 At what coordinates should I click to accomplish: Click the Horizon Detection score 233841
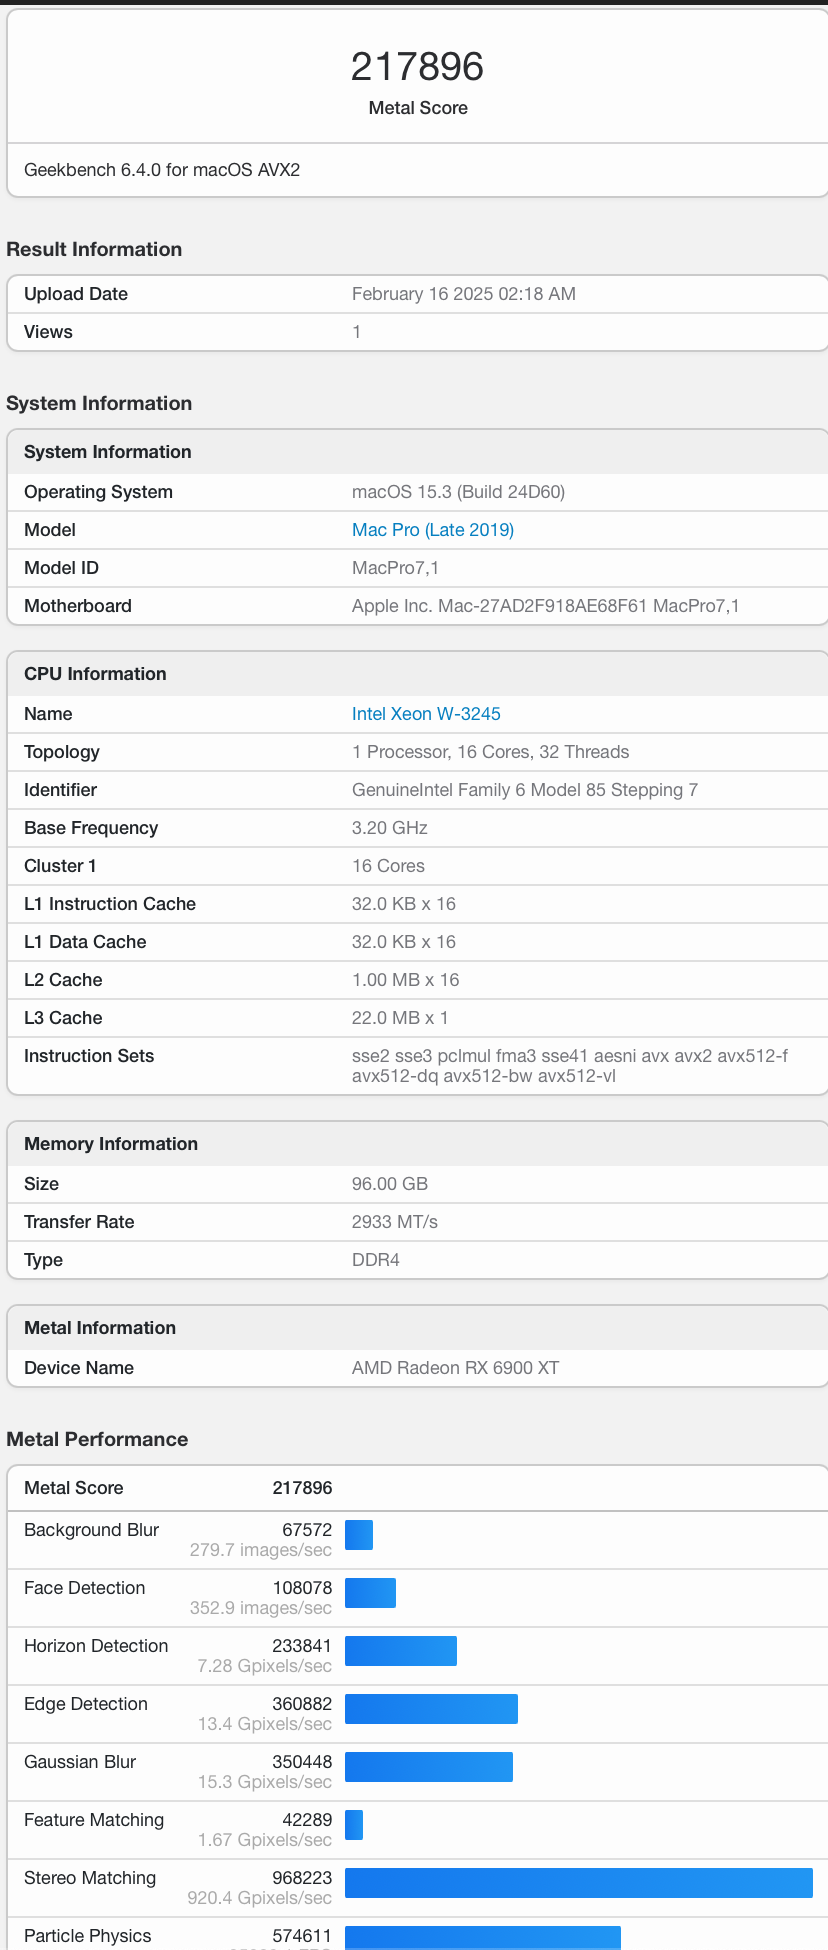tap(302, 1646)
